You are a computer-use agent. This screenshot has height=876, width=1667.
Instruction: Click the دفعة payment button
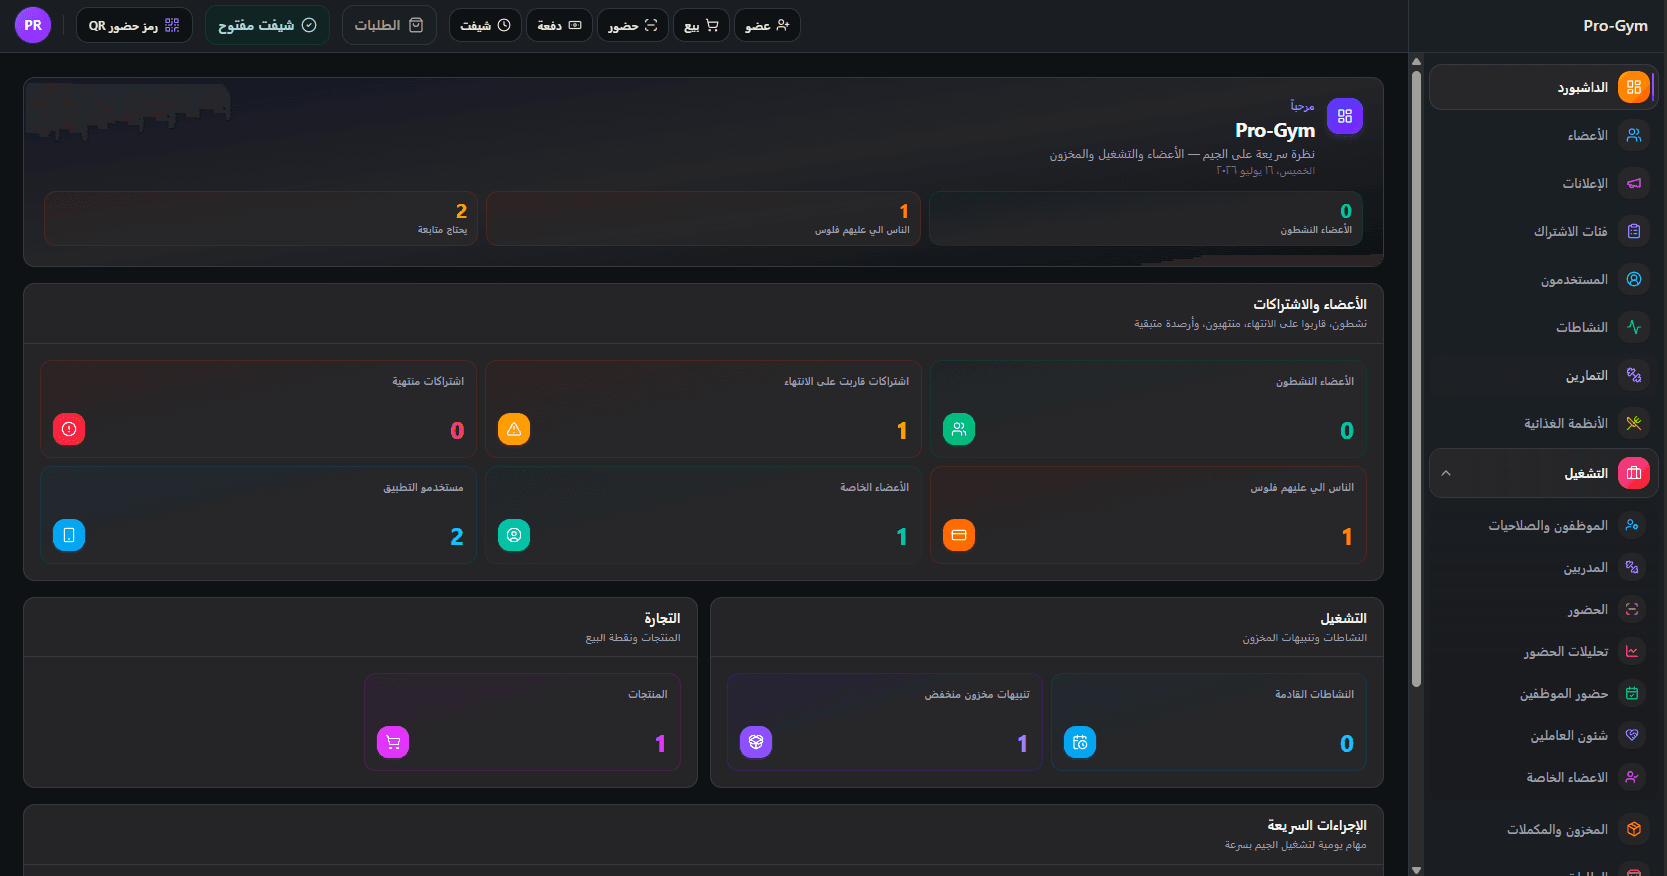(x=559, y=25)
